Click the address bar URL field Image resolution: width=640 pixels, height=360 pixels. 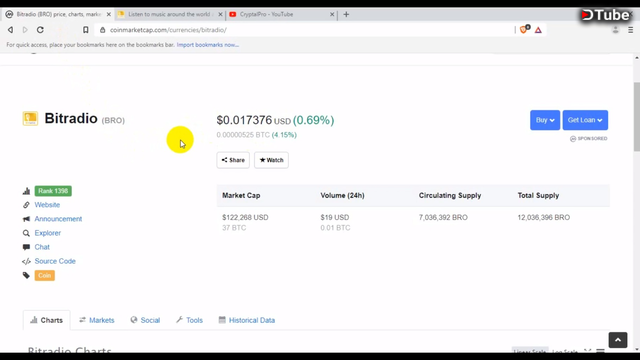click(304, 30)
